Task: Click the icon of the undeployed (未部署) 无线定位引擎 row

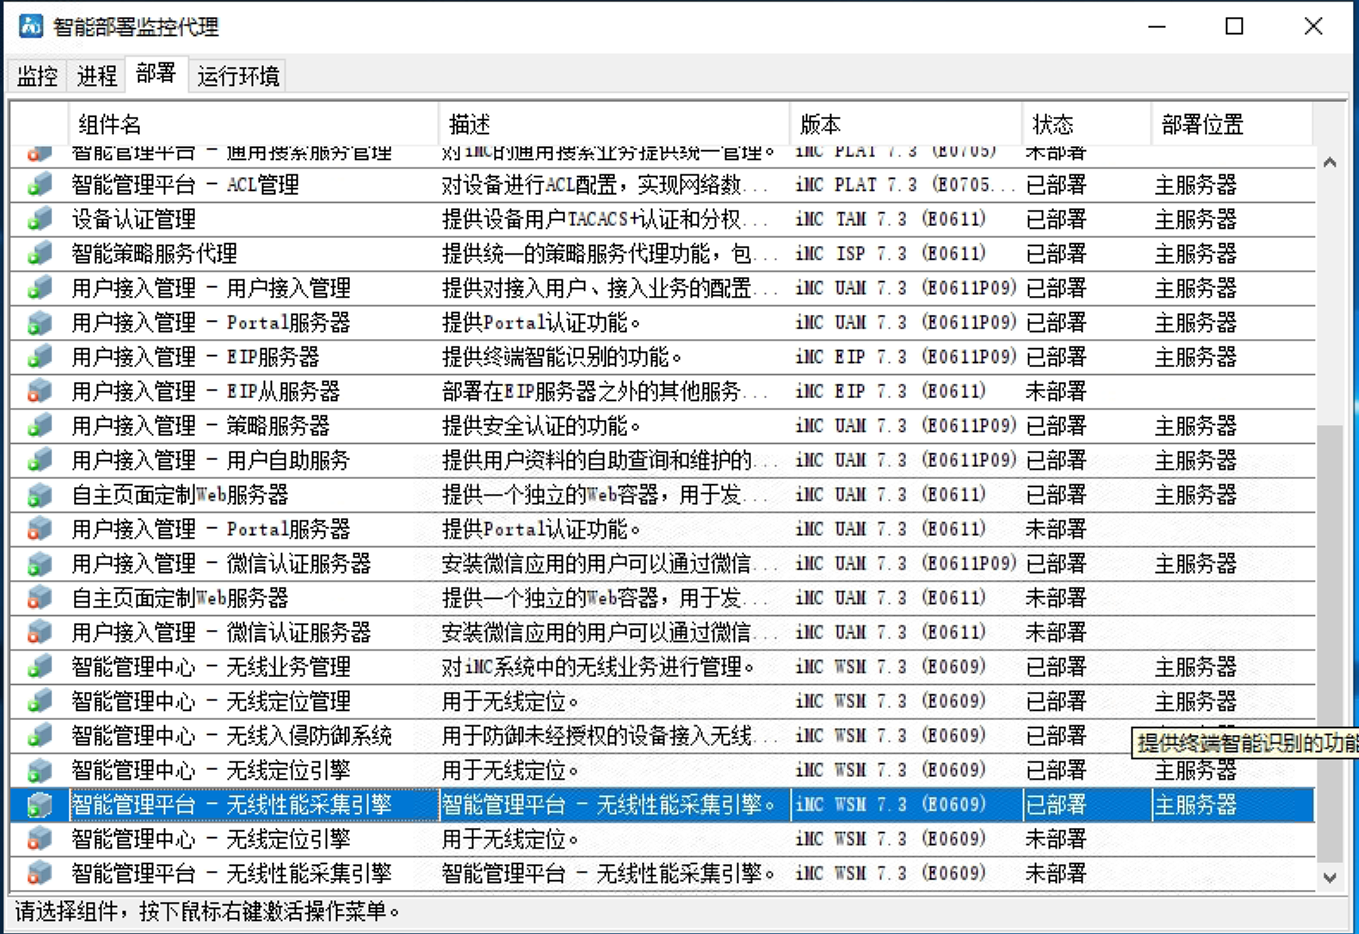Action: (x=40, y=839)
